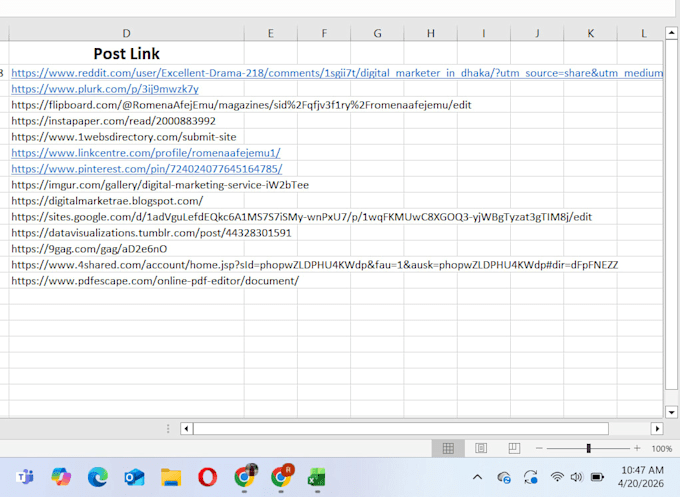
Task: Select the instapaper.com URL cell
Action: click(x=113, y=121)
